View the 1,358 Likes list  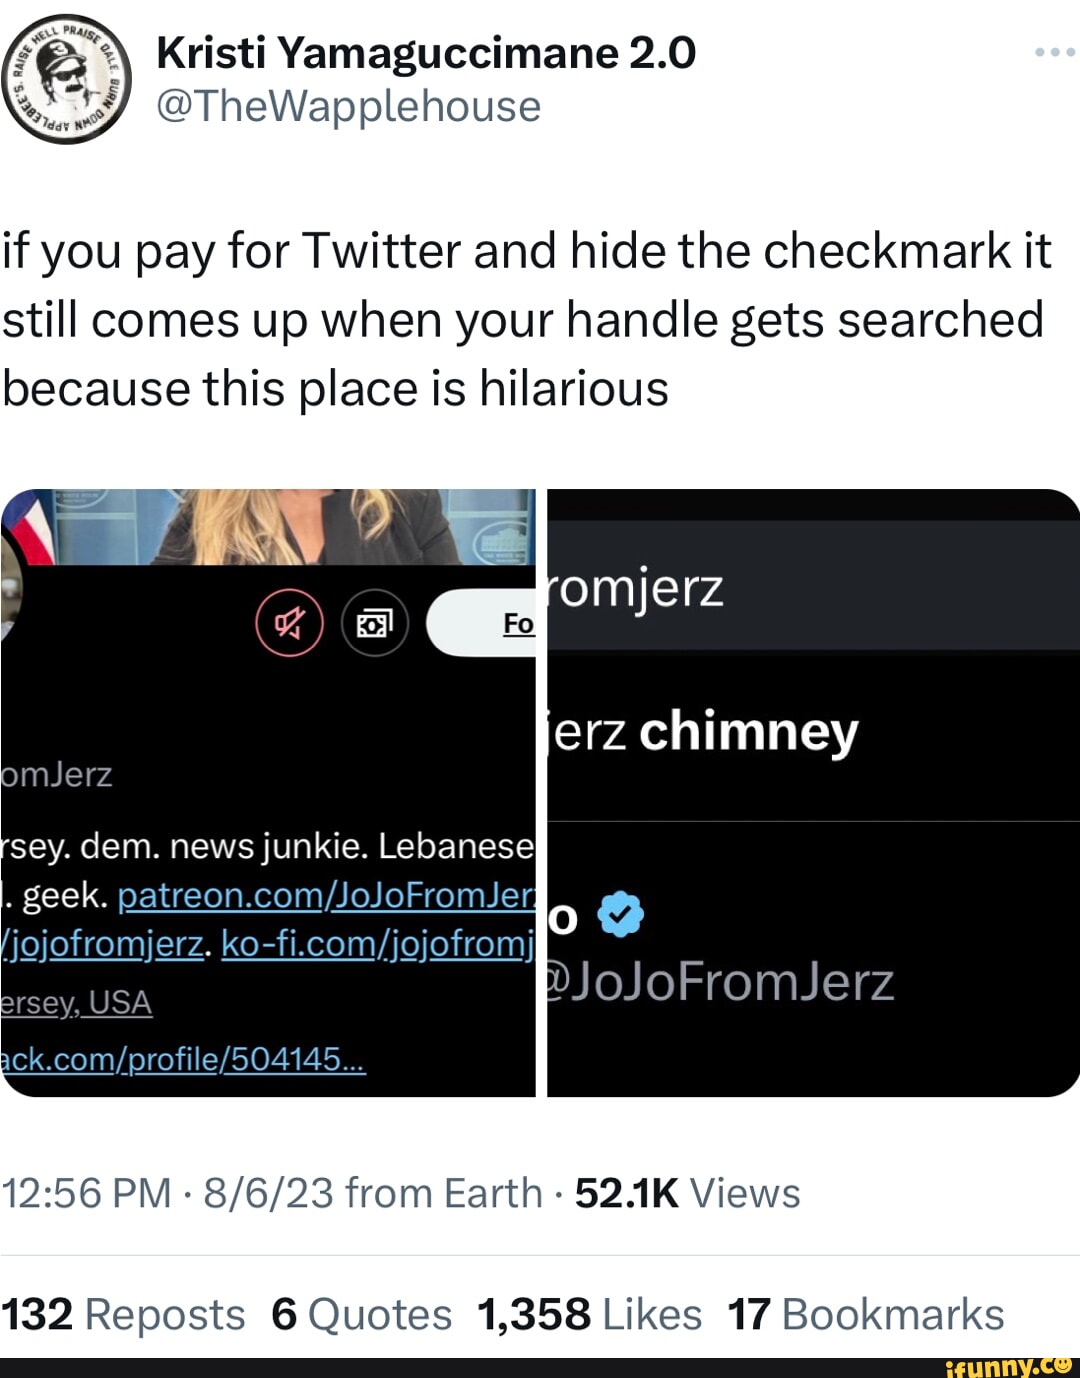(589, 1314)
